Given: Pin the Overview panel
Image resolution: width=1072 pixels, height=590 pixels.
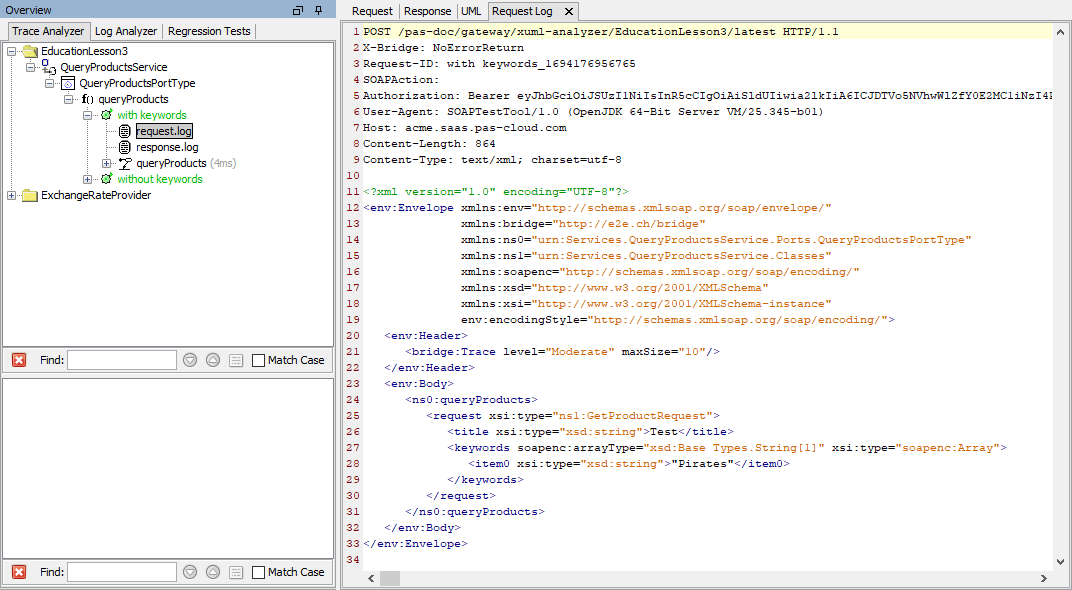Looking at the screenshot, I should (318, 10).
